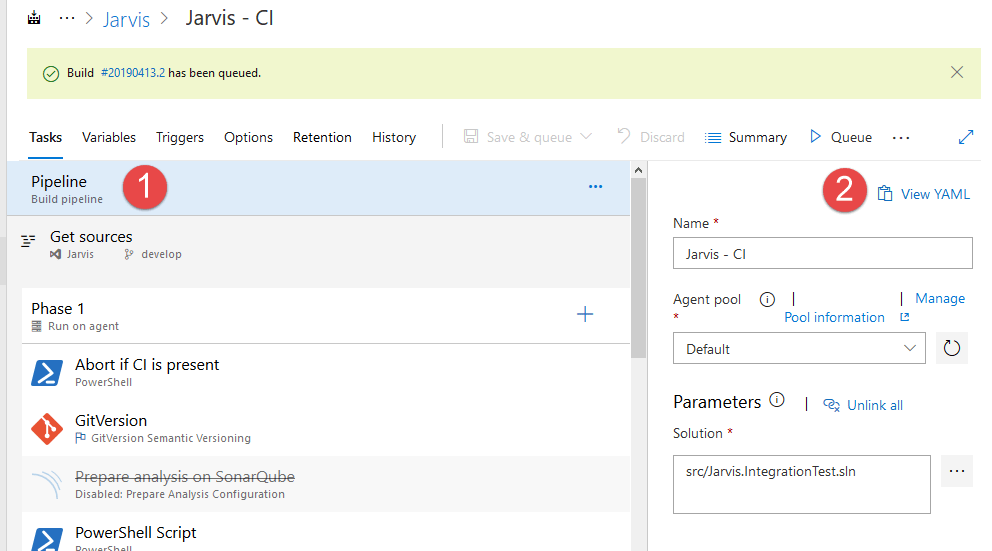Open the History tab
This screenshot has width=992, height=551.
click(394, 137)
